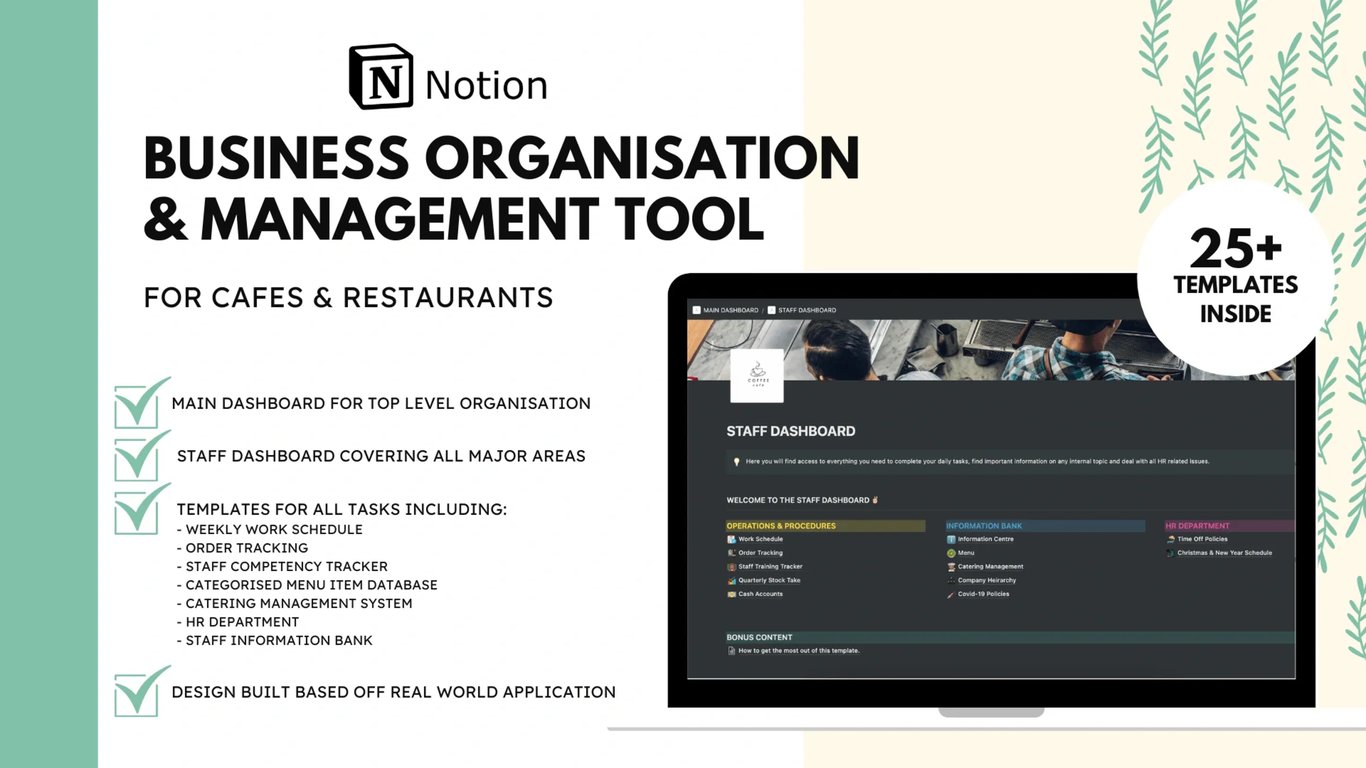The image size is (1366, 768).
Task: Click the Covid-19 Policies page icon
Action: (x=951, y=594)
